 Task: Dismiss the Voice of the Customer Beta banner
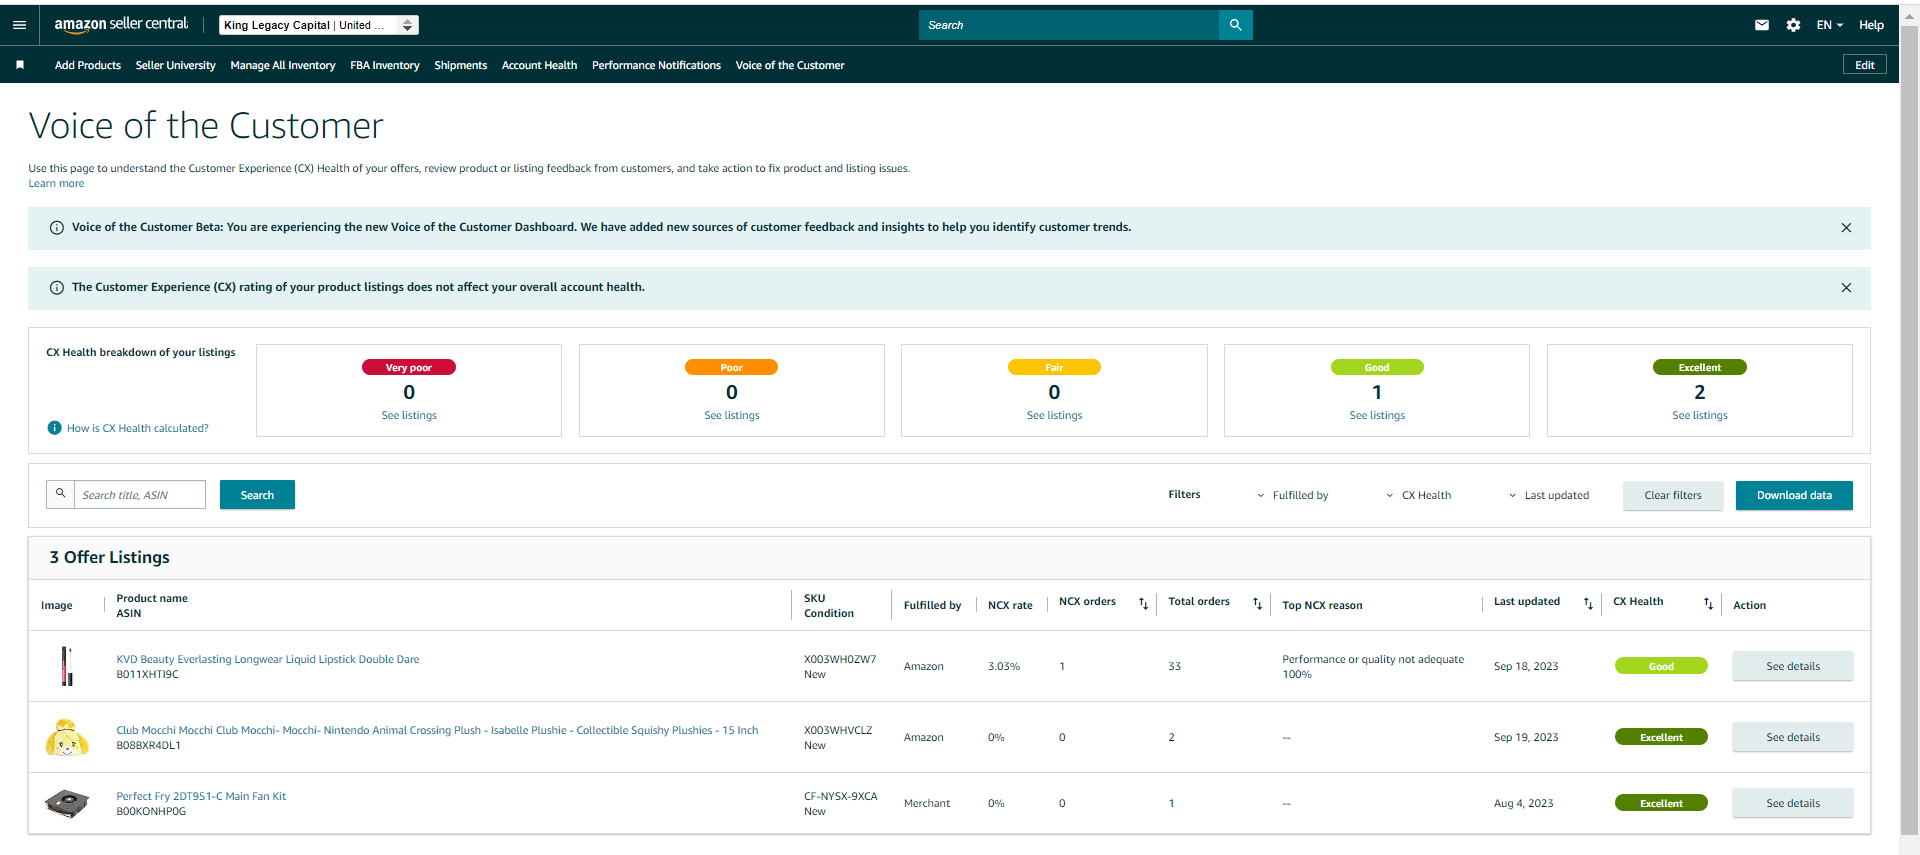(1846, 228)
